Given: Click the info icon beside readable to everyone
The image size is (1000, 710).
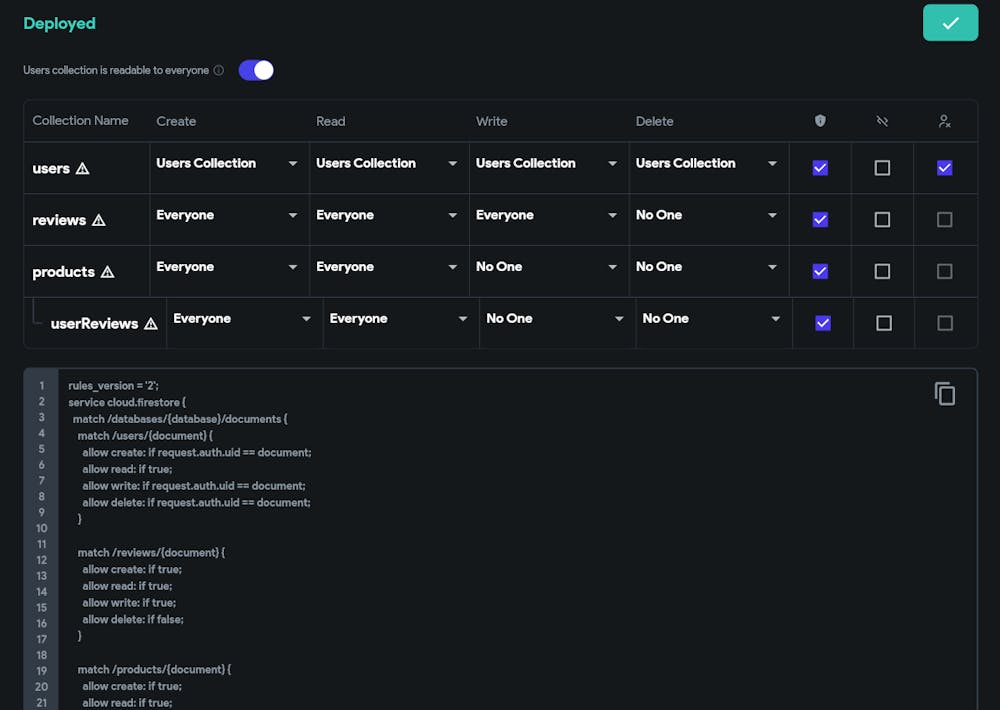Looking at the screenshot, I should (x=219, y=71).
